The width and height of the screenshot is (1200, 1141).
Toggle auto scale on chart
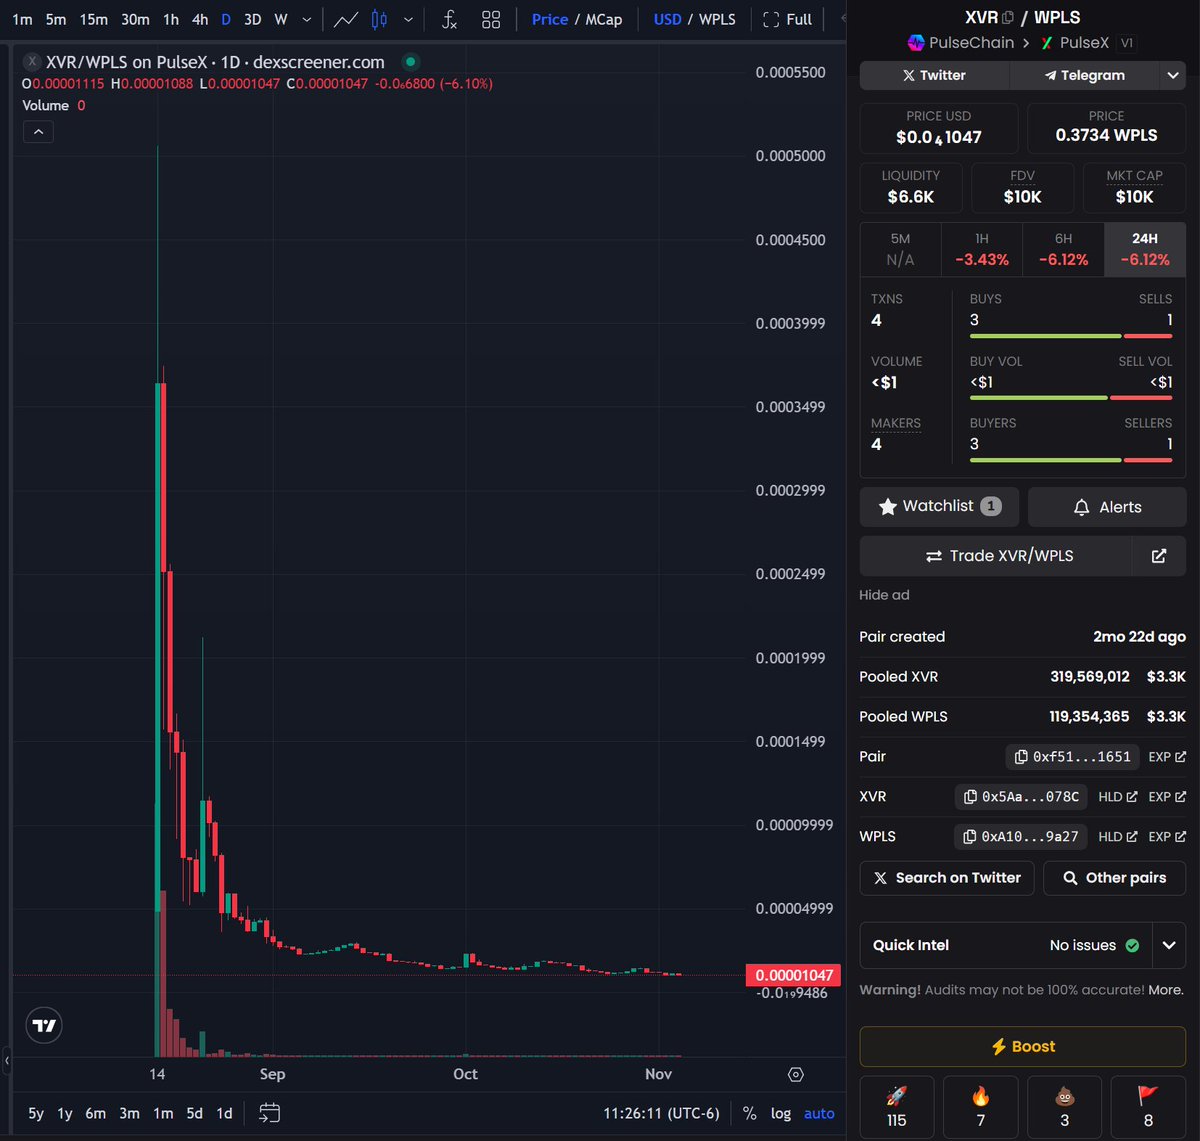[819, 1113]
